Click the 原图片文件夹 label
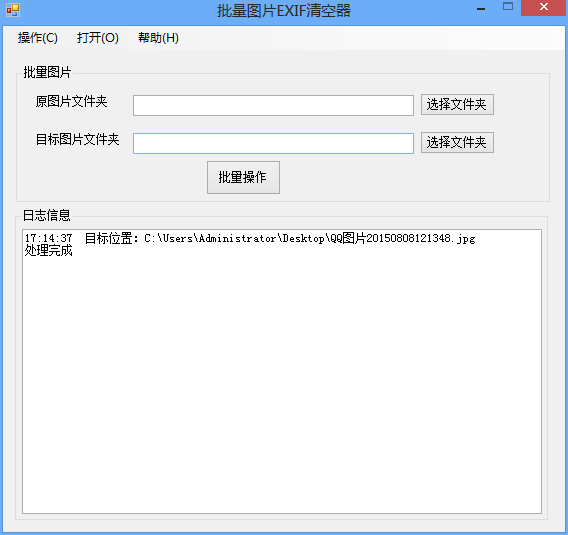 (x=71, y=101)
